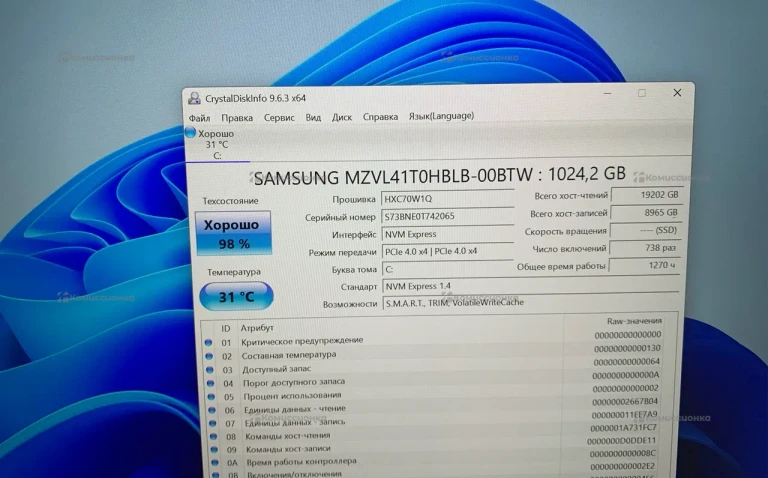Viewport: 768px width, 478px height.
Task: Click the Буква тома field C:
Action: (x=447, y=269)
